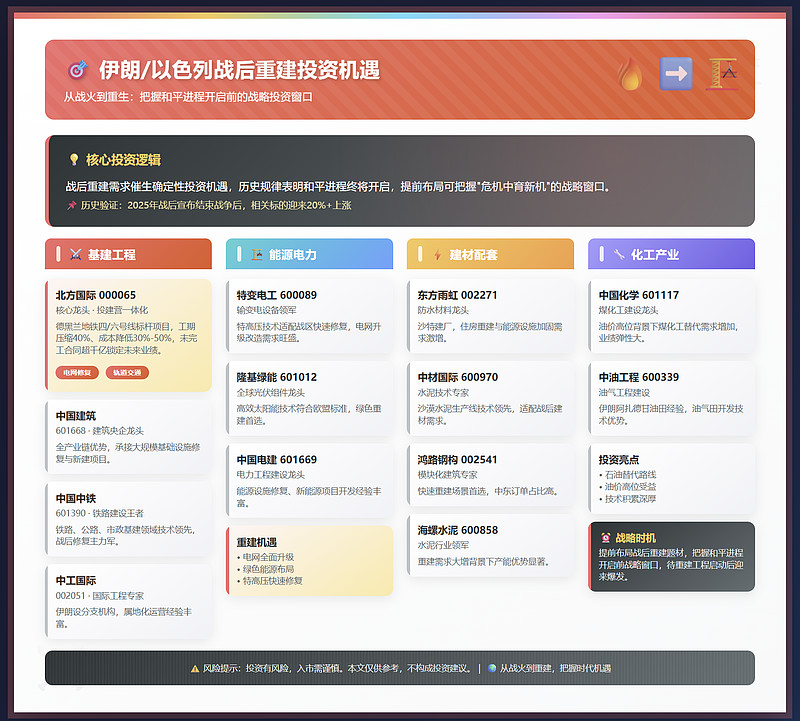Screen dimensions: 800x721
Task: Click the crossed swords icon by 基建工程
Action: pyautogui.click(x=76, y=254)
